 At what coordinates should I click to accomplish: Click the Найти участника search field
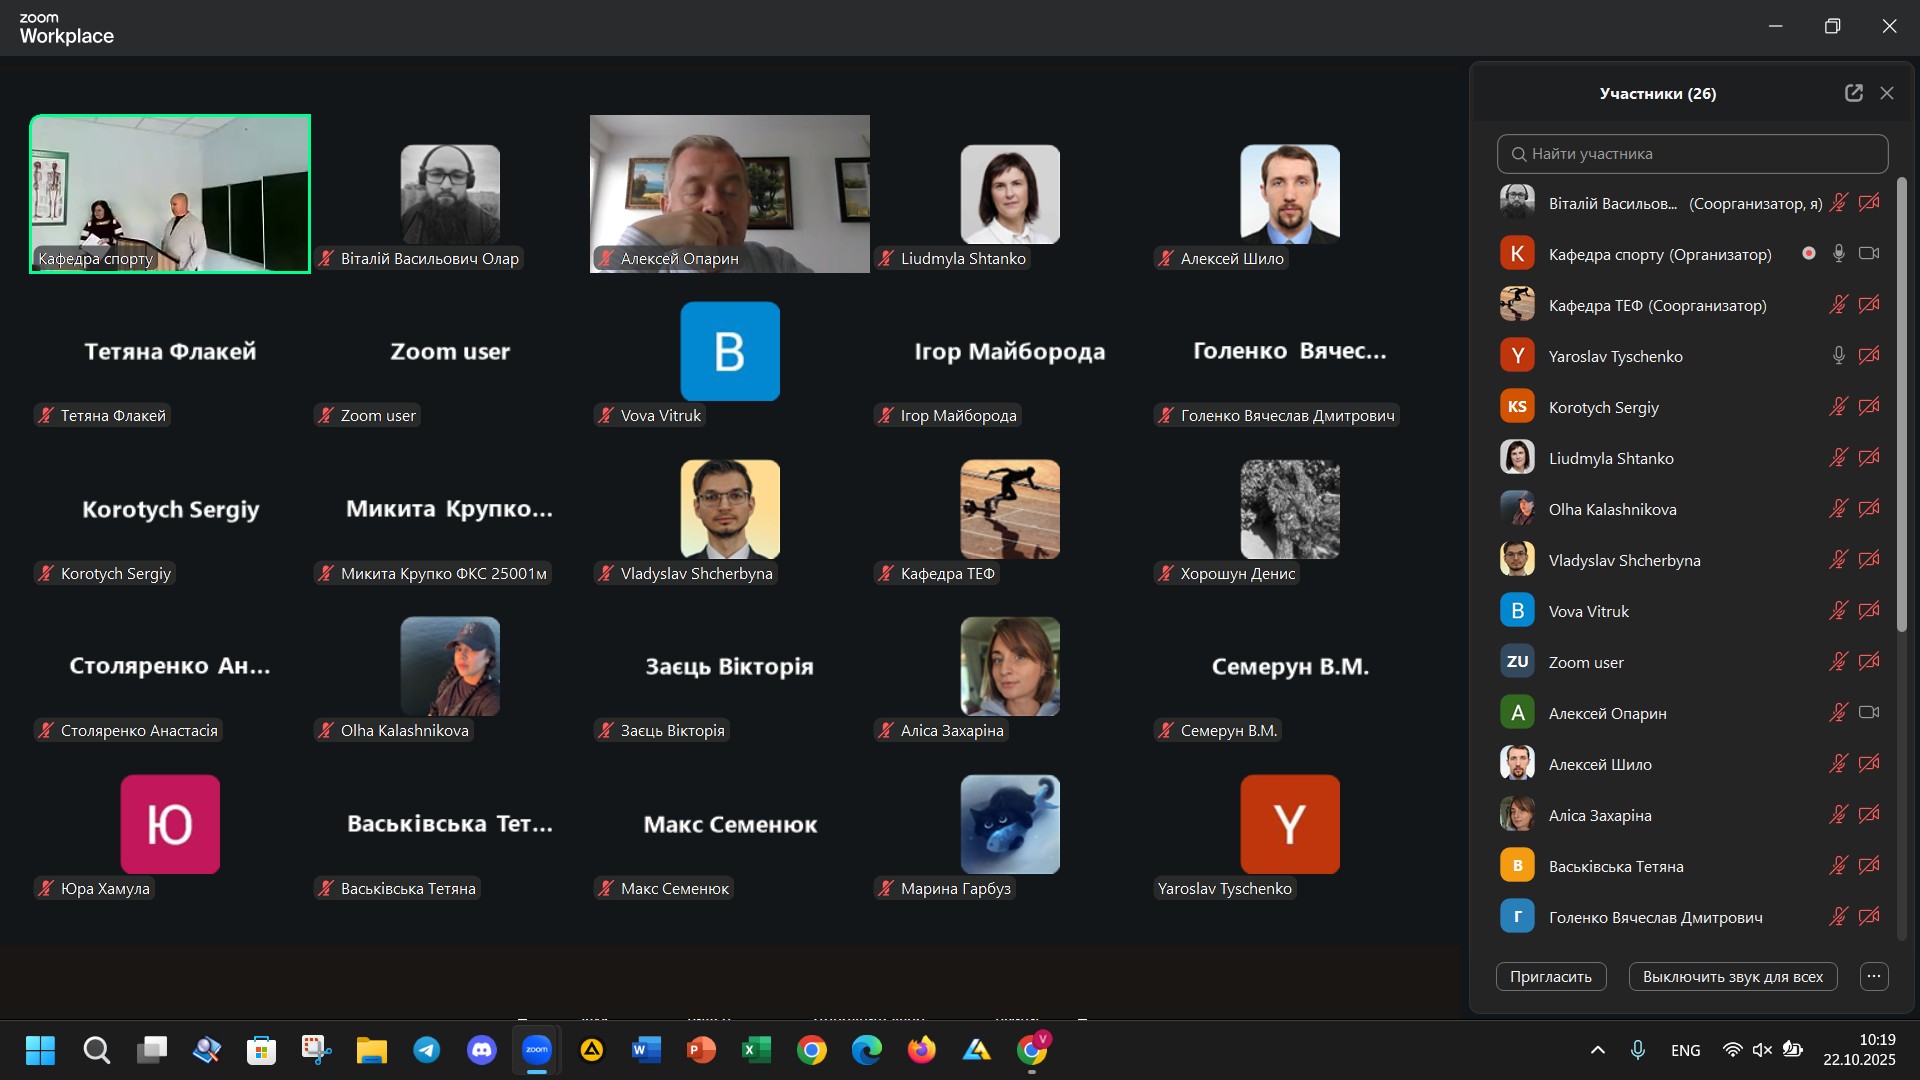(1692, 154)
